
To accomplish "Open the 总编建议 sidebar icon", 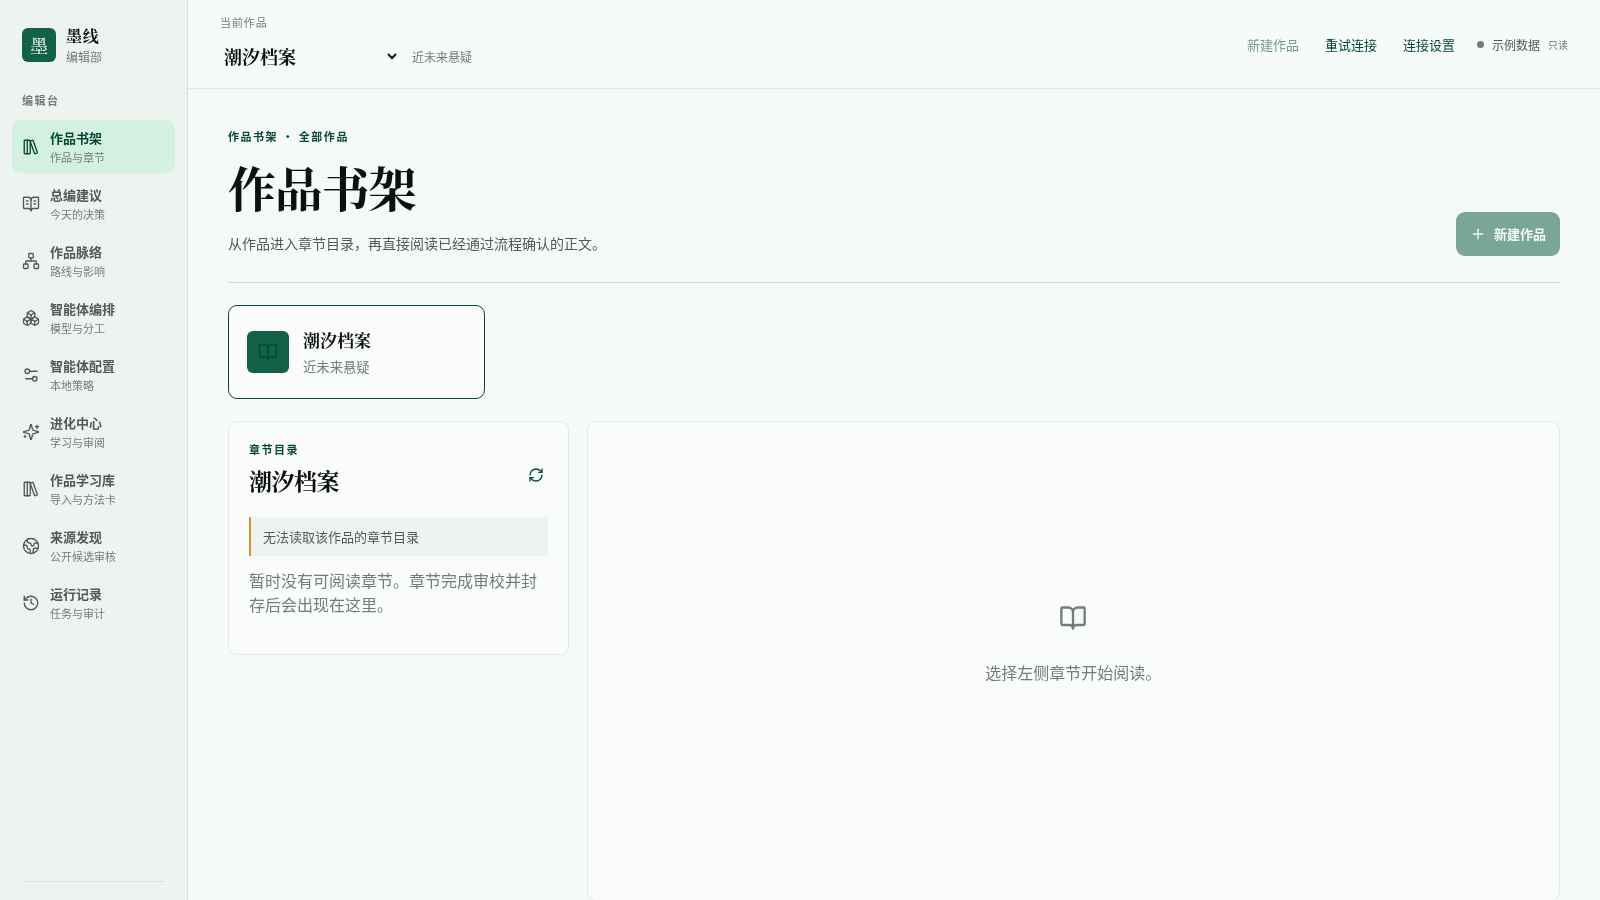I will click(31, 204).
